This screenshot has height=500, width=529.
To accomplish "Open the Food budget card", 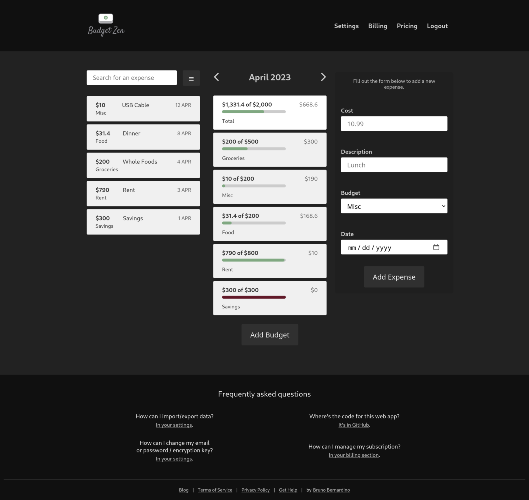I will tap(270, 224).
